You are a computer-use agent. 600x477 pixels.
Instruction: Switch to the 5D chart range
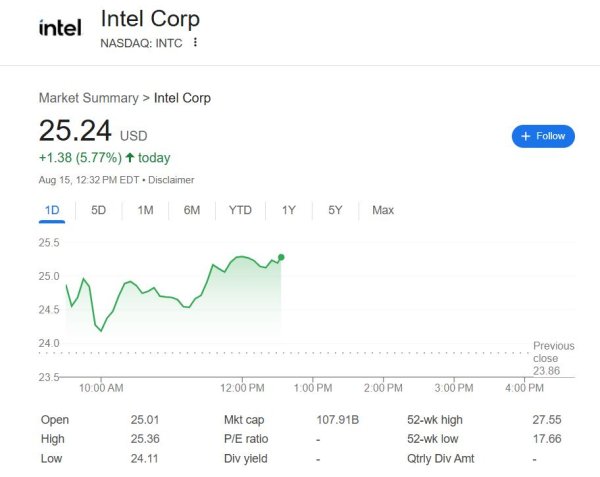99,210
